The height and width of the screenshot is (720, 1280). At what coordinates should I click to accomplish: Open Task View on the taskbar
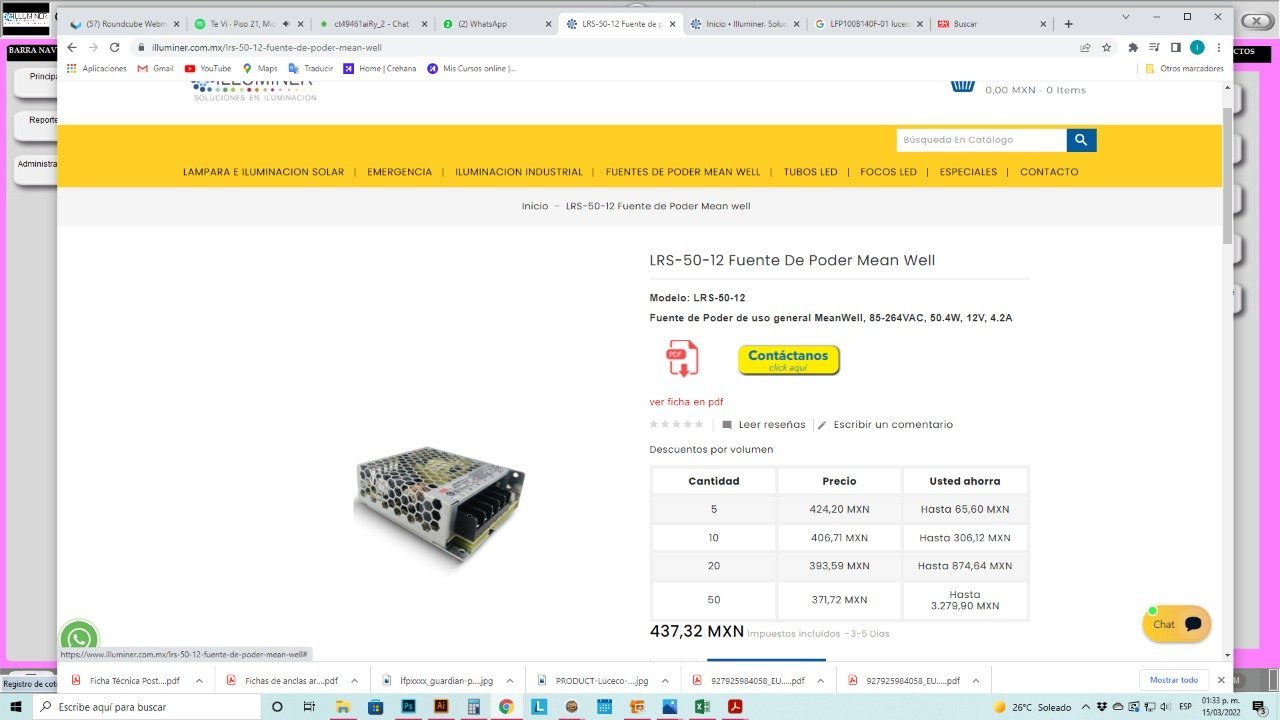click(x=309, y=707)
